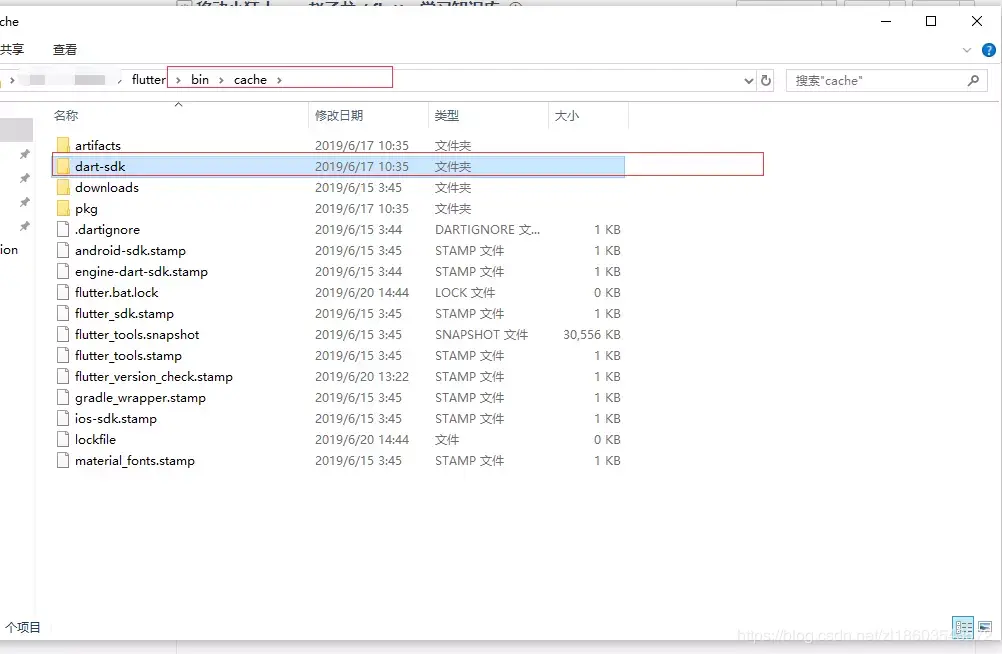
Task: Open the 查看 ribbon tab
Action: pyautogui.click(x=65, y=49)
